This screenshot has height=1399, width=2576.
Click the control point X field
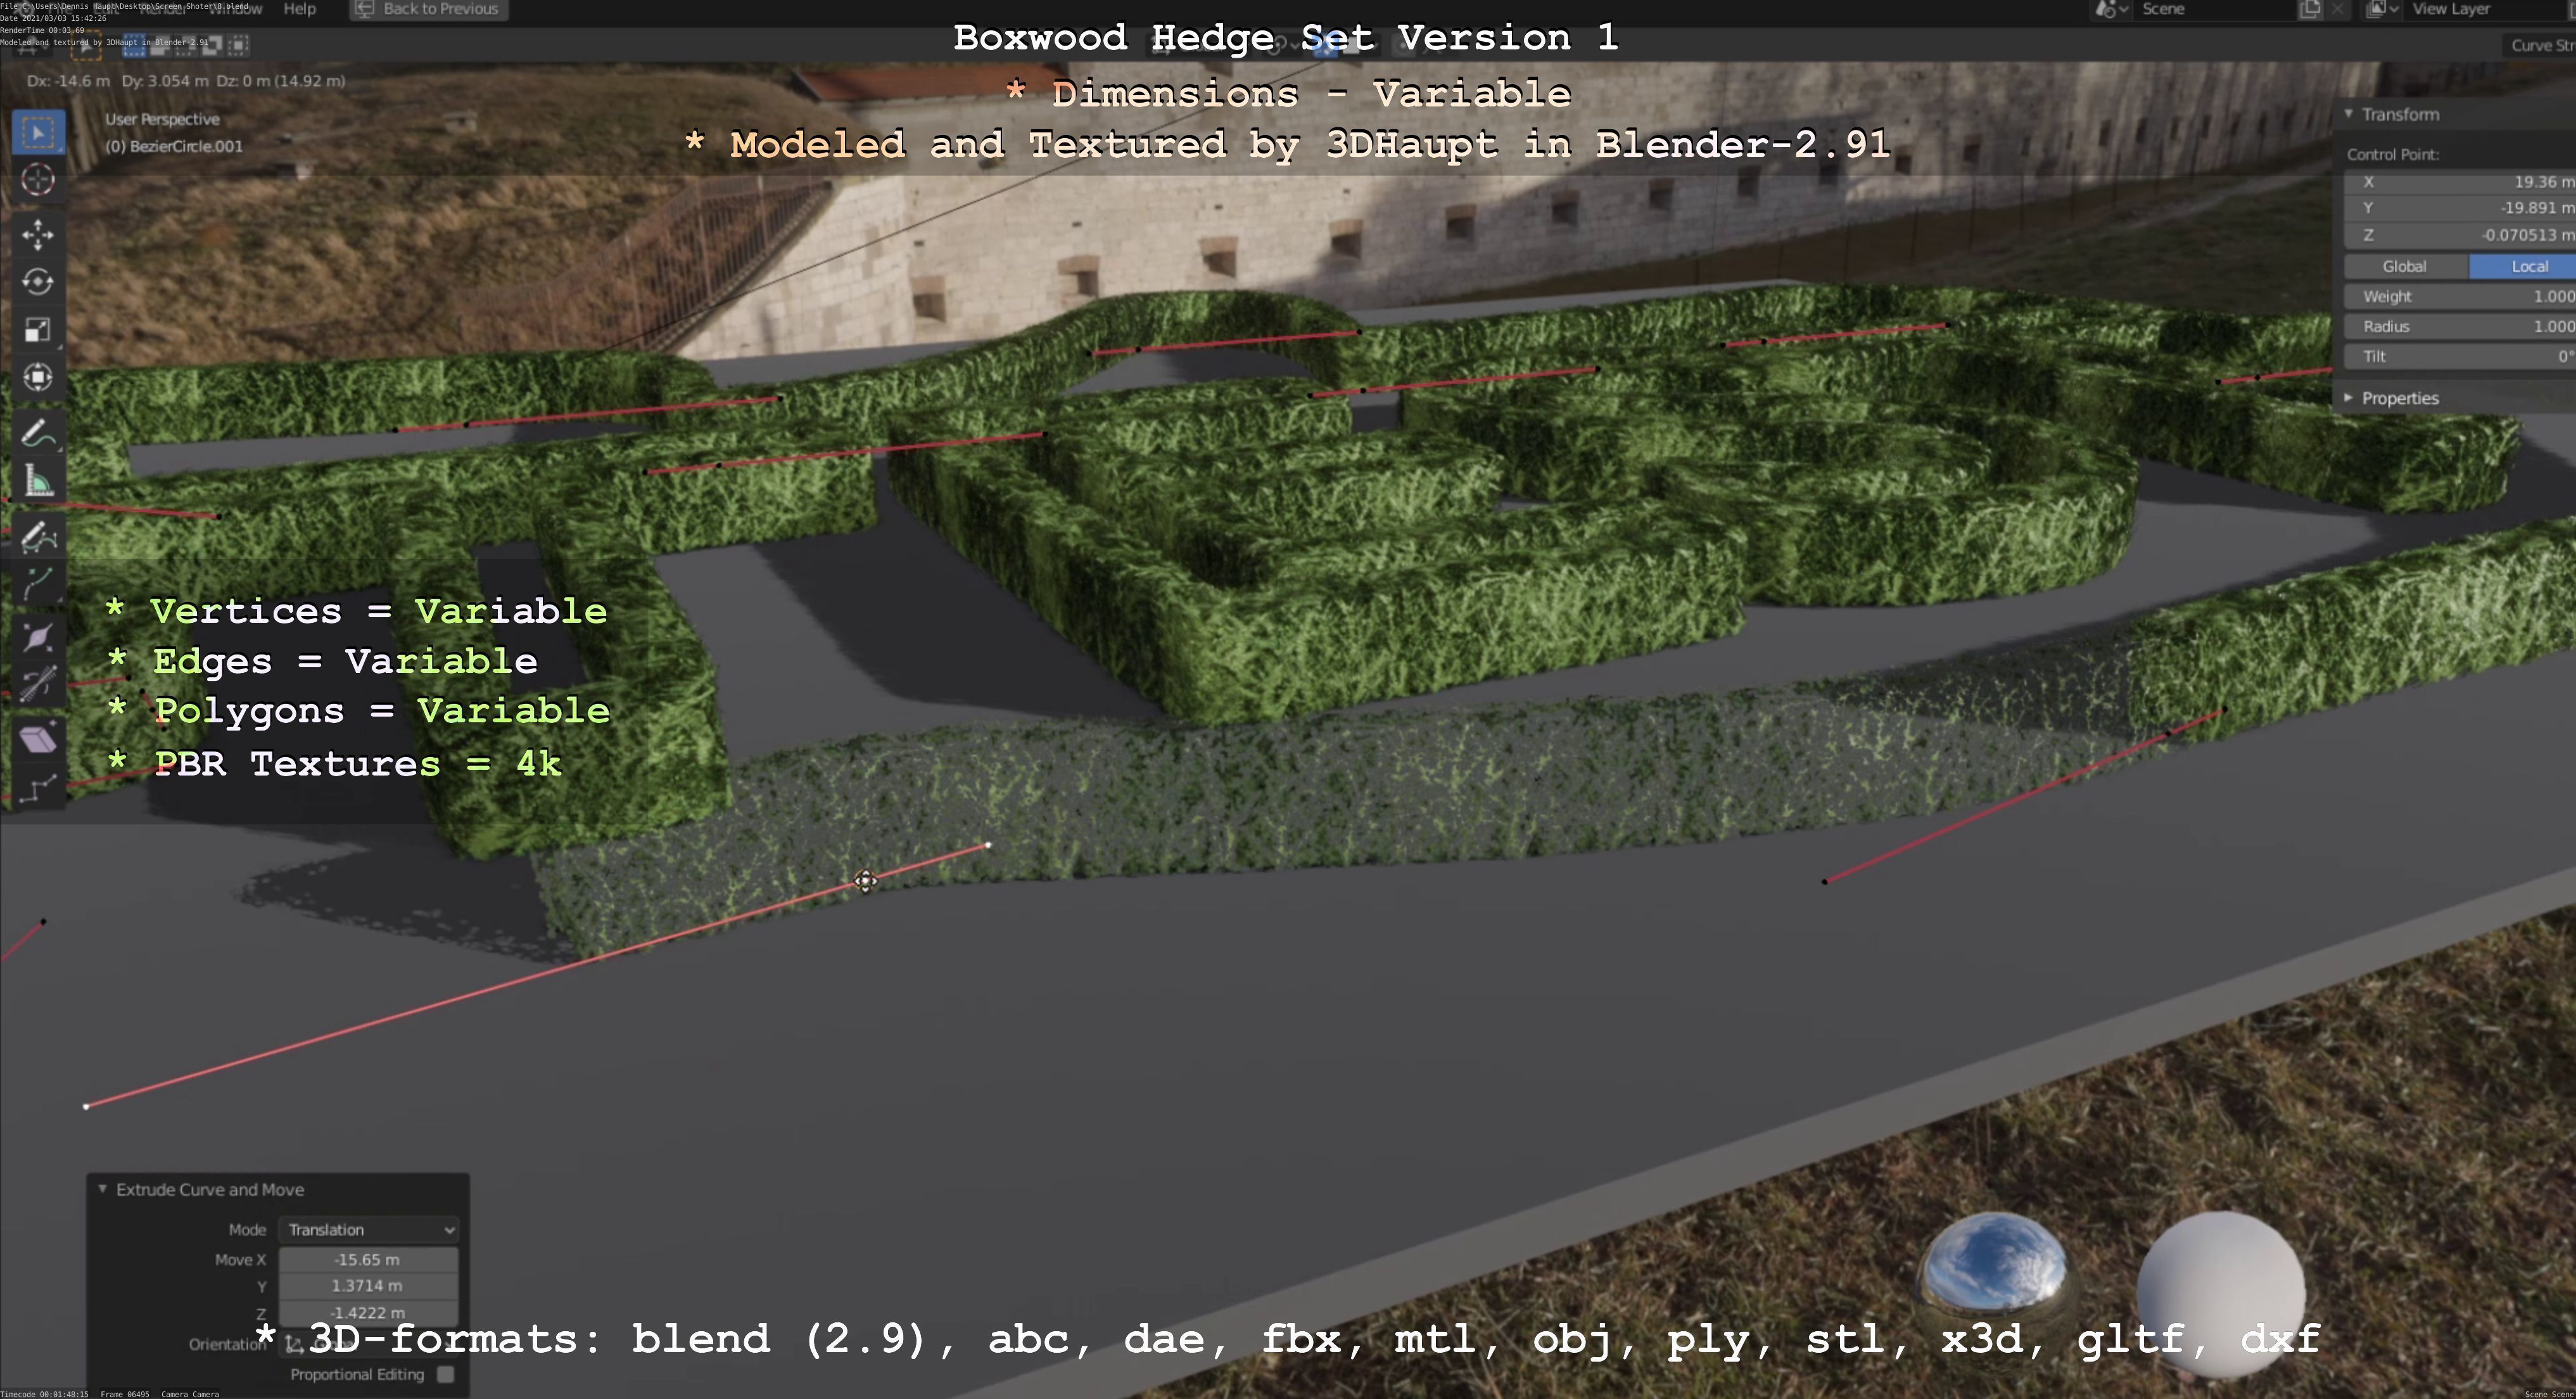point(2460,182)
